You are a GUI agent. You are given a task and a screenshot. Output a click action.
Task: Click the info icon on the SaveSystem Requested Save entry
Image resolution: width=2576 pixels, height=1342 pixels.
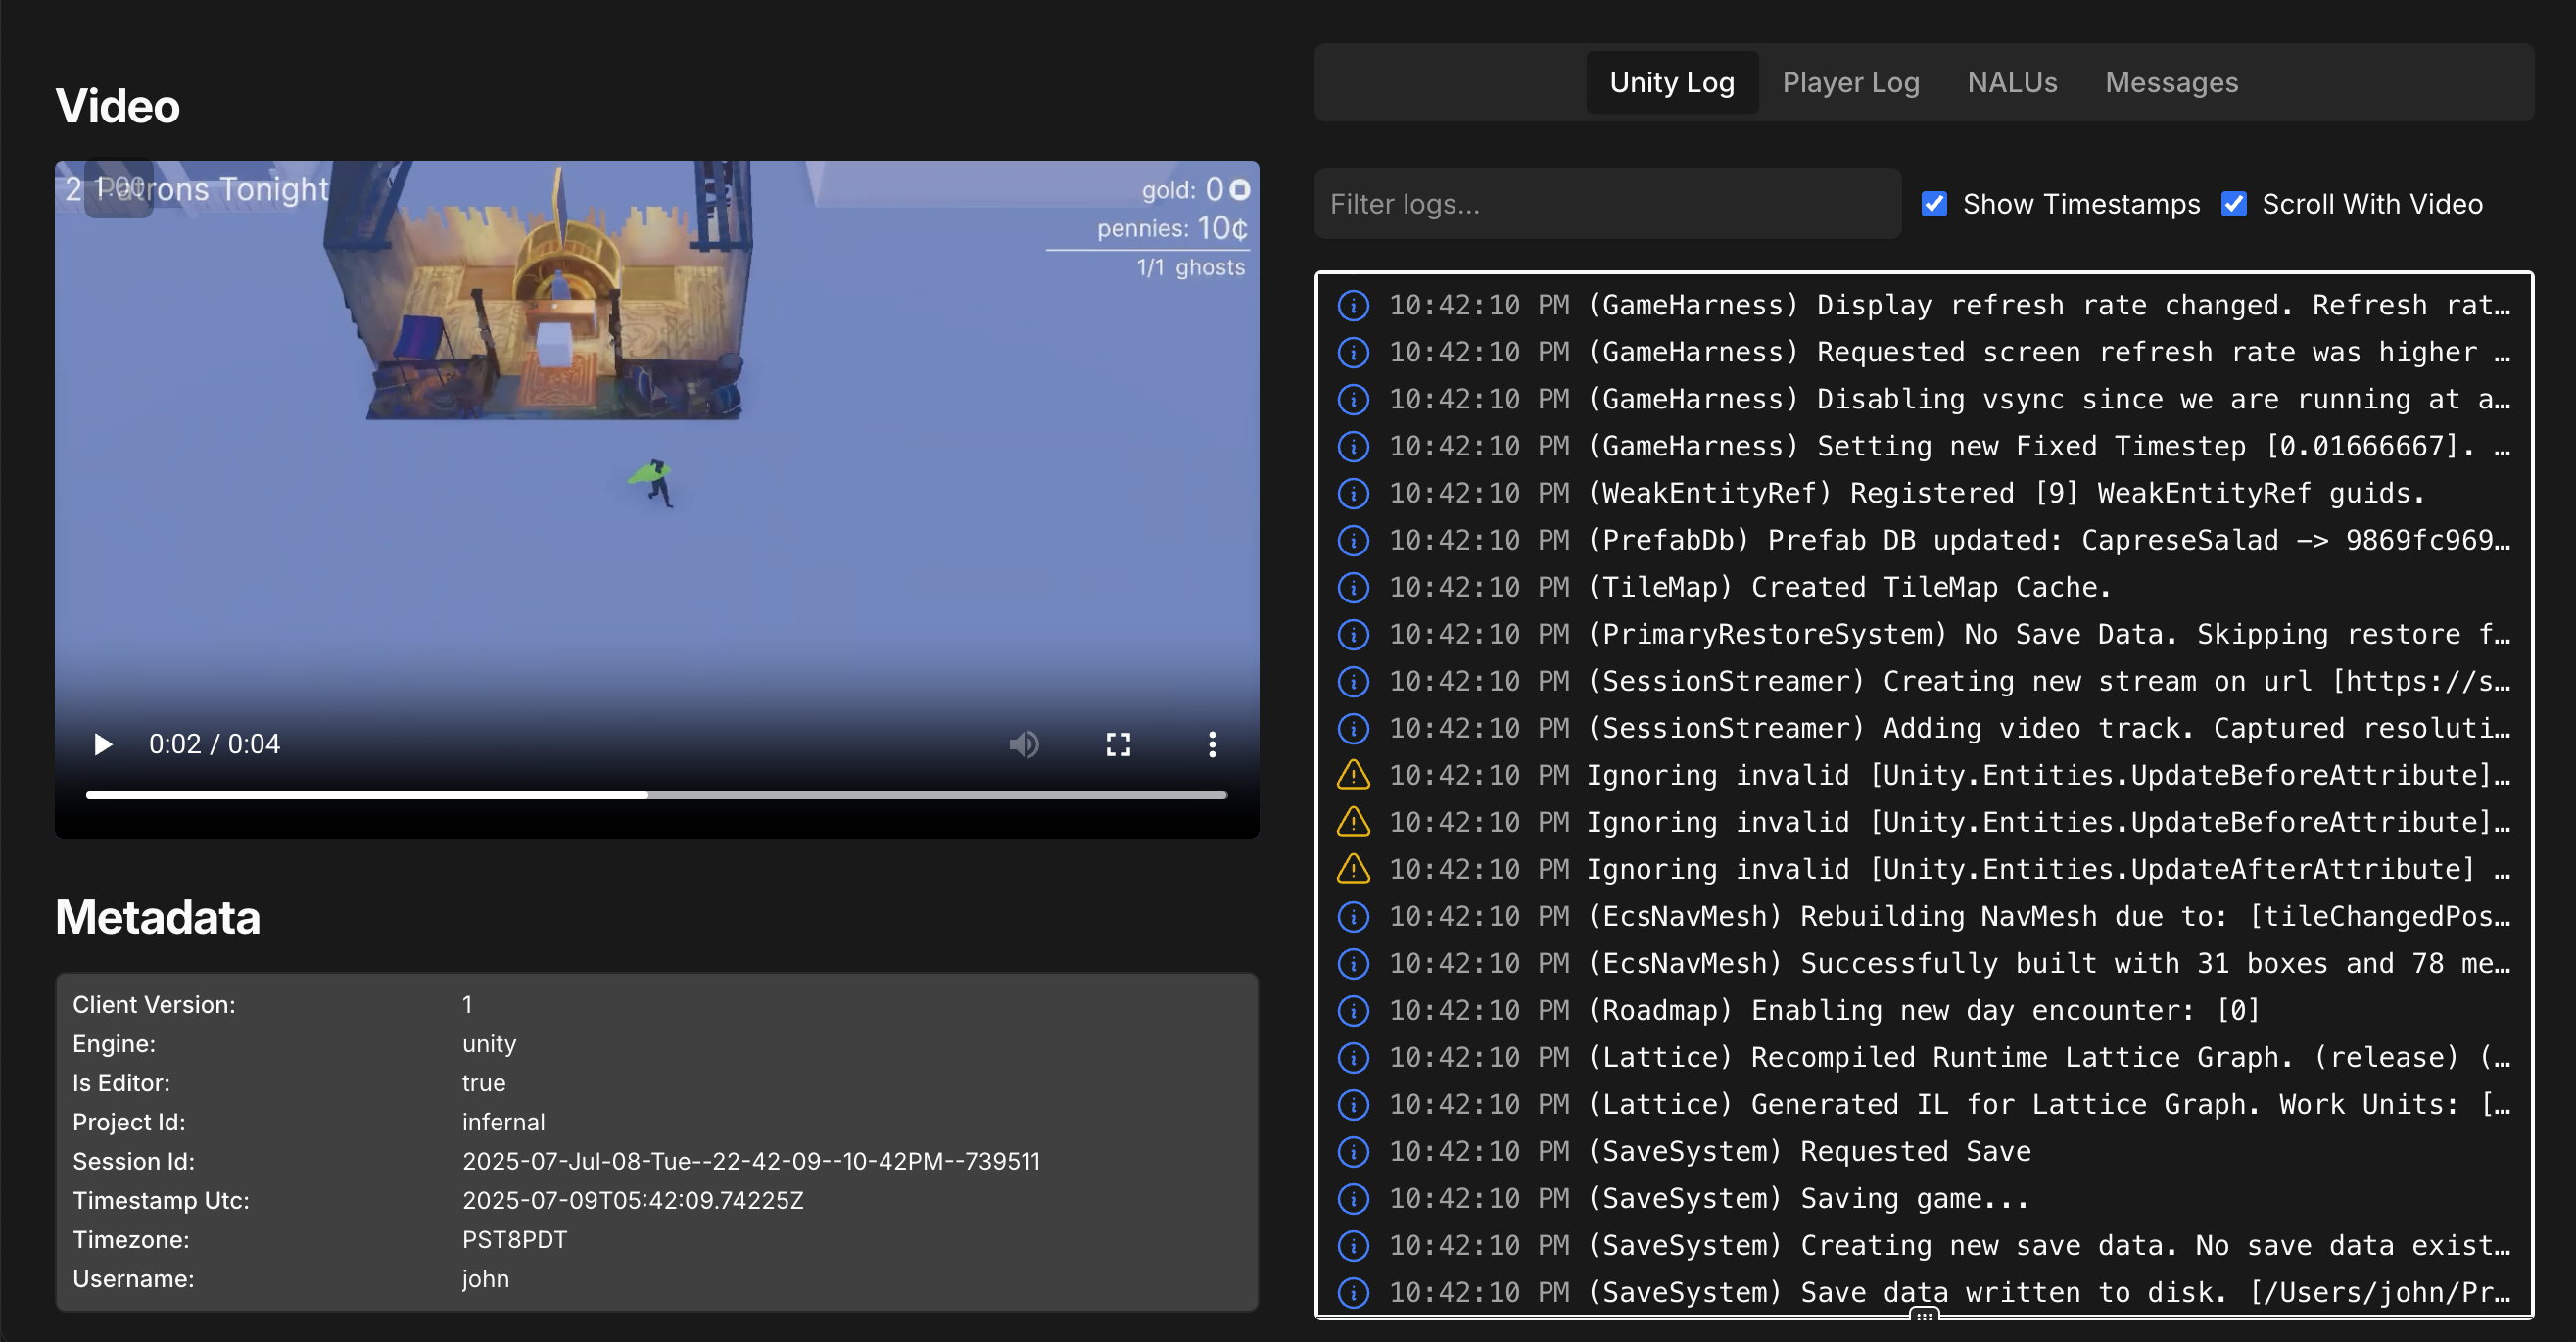[1353, 1151]
